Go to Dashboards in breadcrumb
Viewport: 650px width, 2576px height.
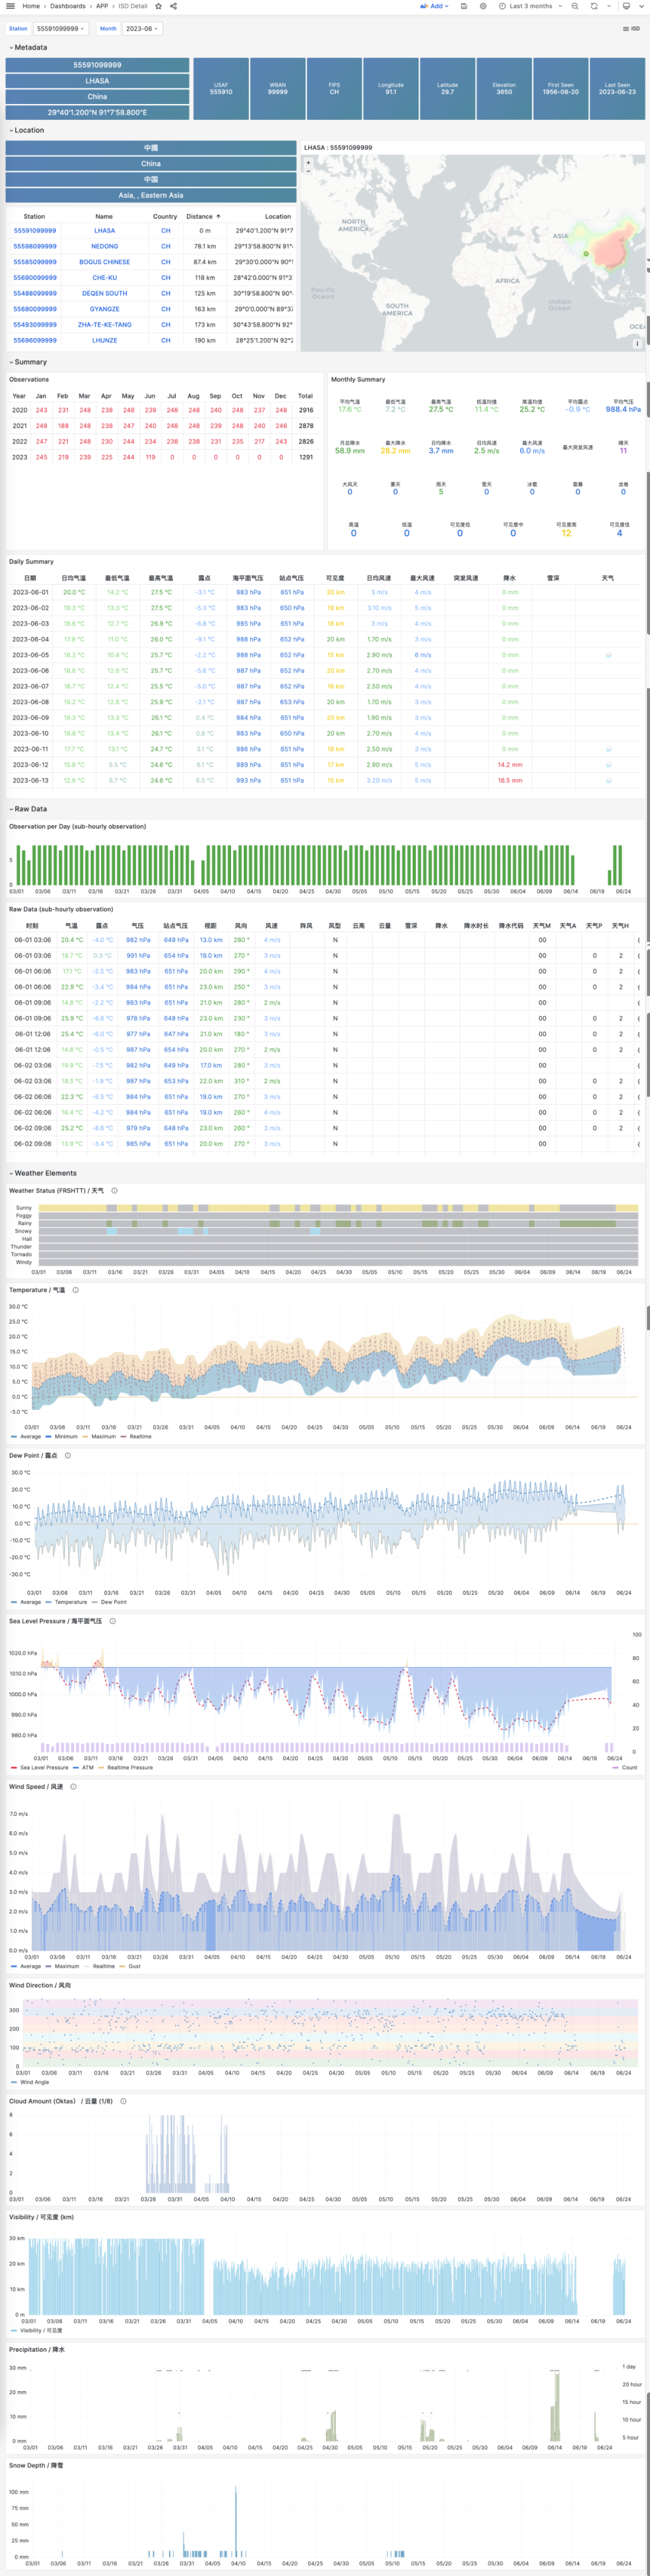point(68,6)
